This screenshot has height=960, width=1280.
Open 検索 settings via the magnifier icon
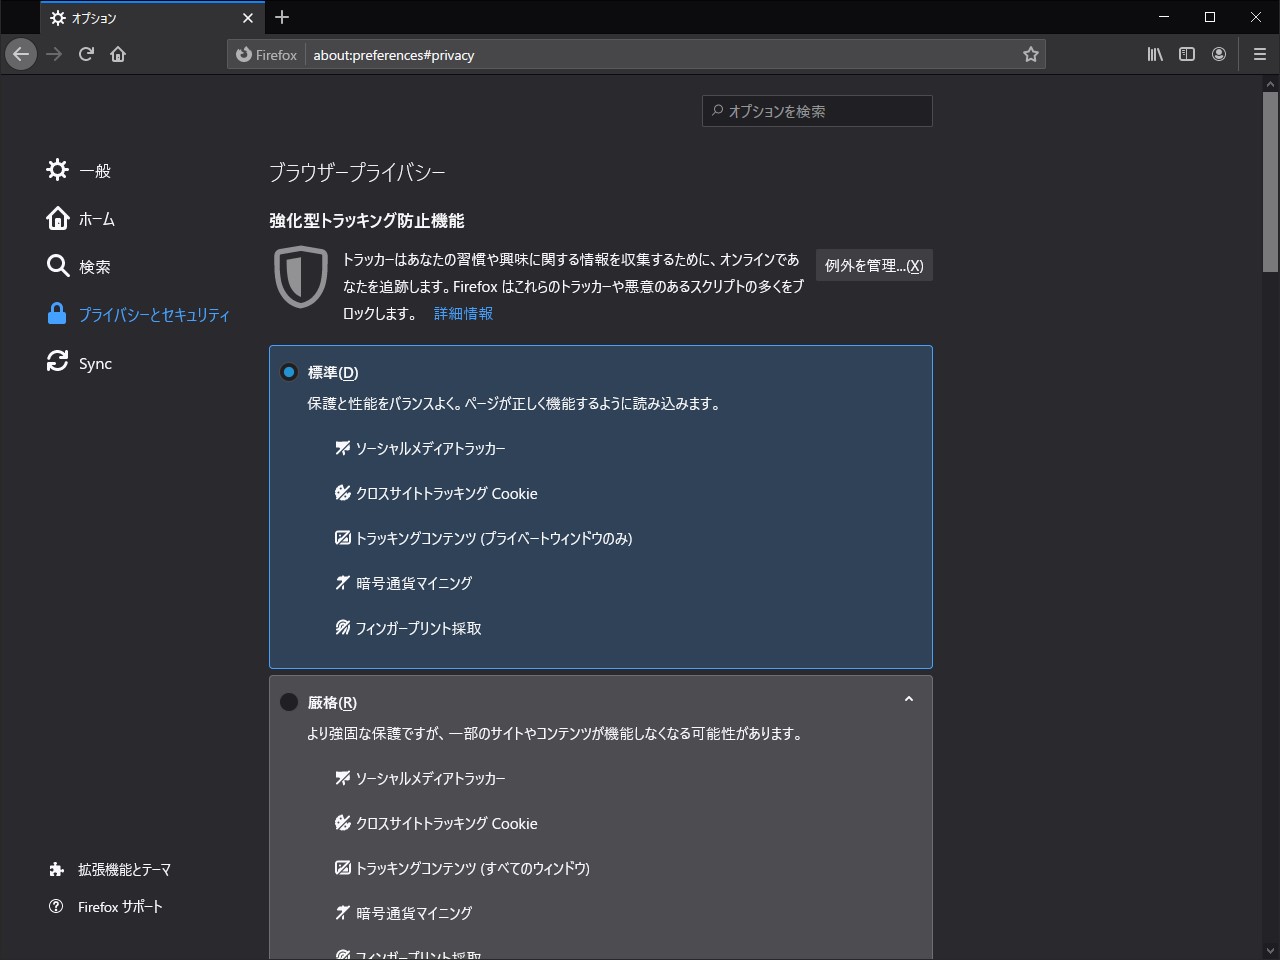[57, 266]
